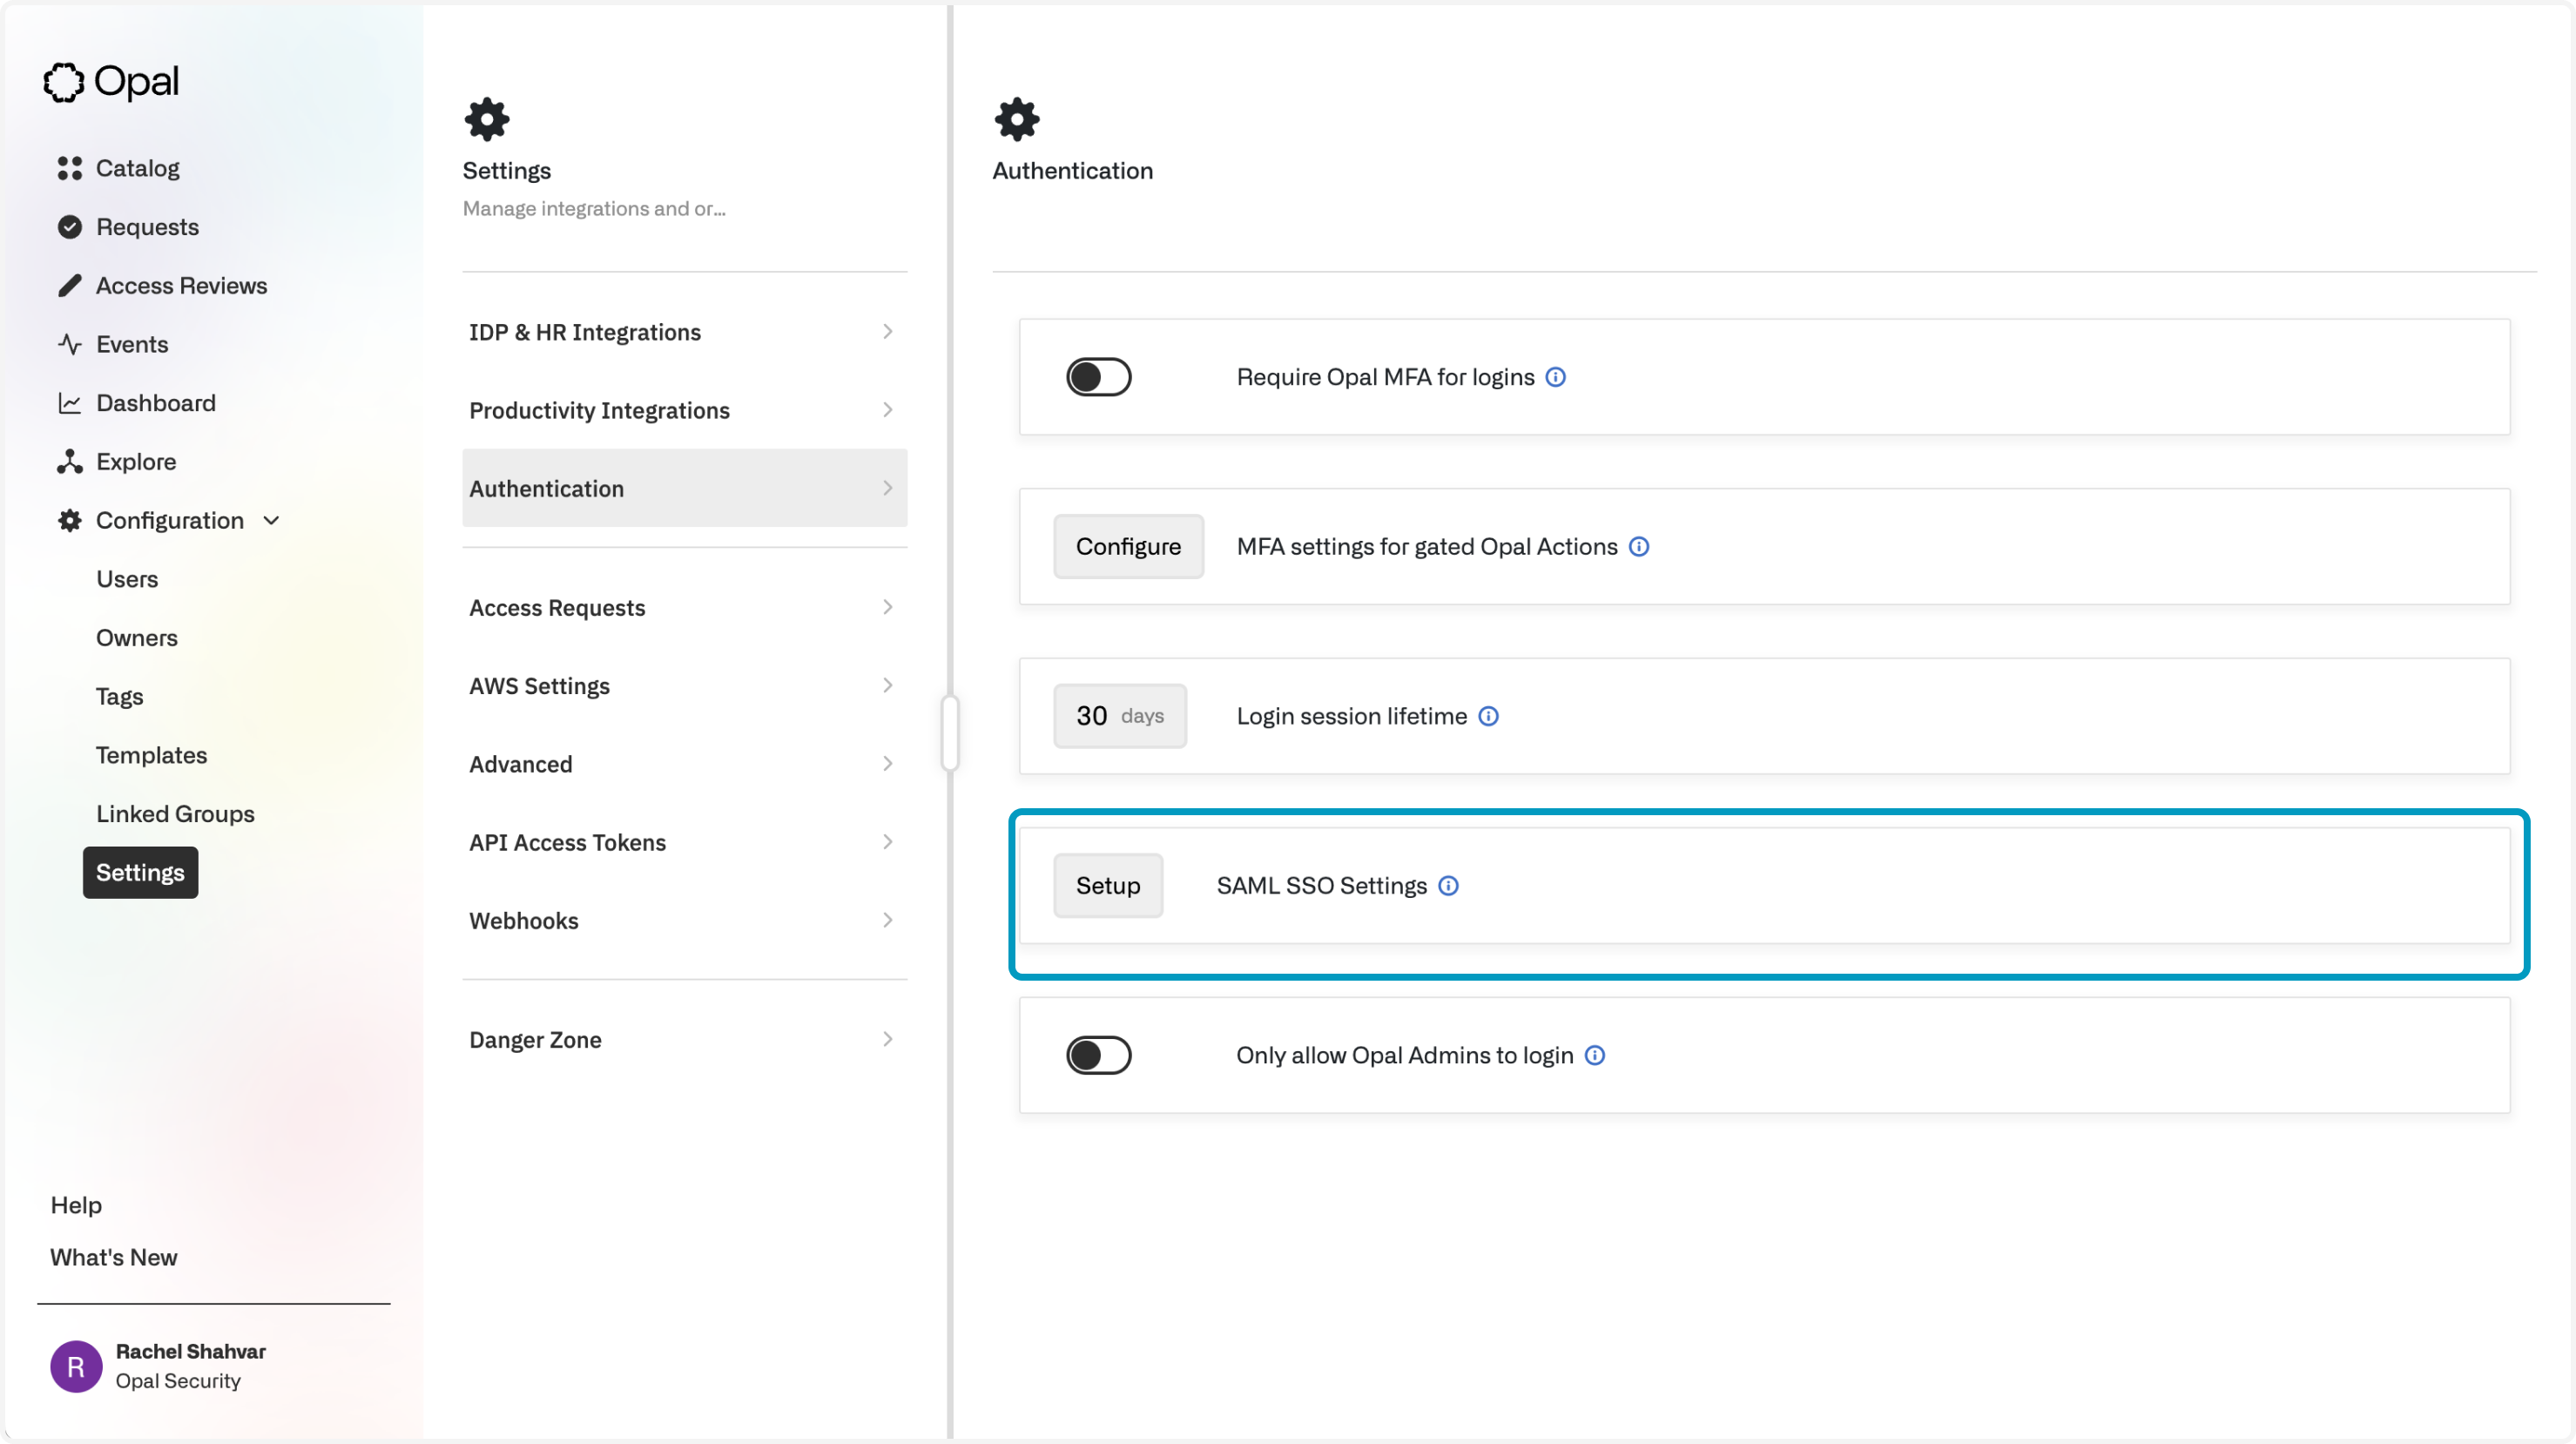
Task: Click chevron on Danger Zone row
Action: (888, 1039)
